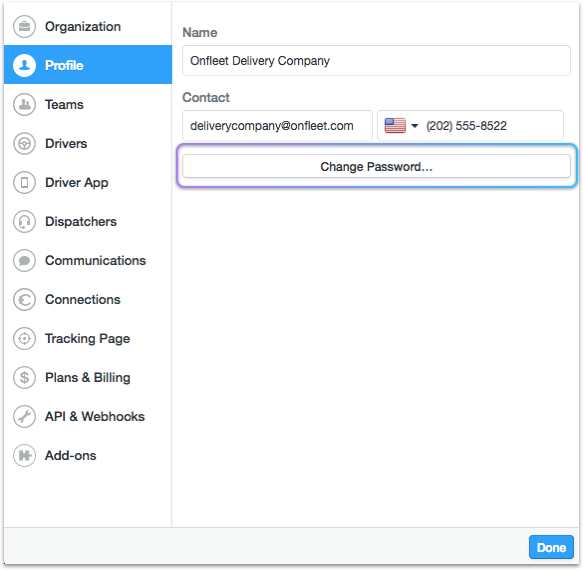Click the Driver App phone icon

pyautogui.click(x=25, y=183)
